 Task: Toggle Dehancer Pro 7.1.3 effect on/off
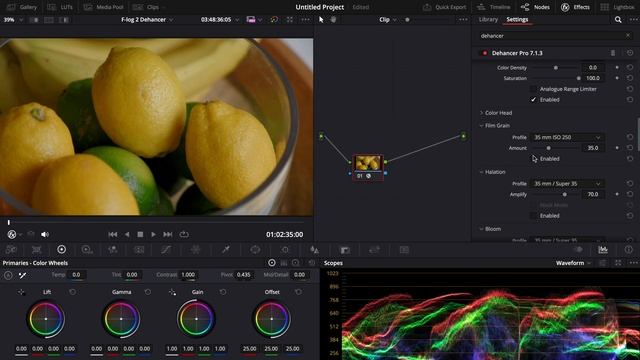click(x=484, y=53)
